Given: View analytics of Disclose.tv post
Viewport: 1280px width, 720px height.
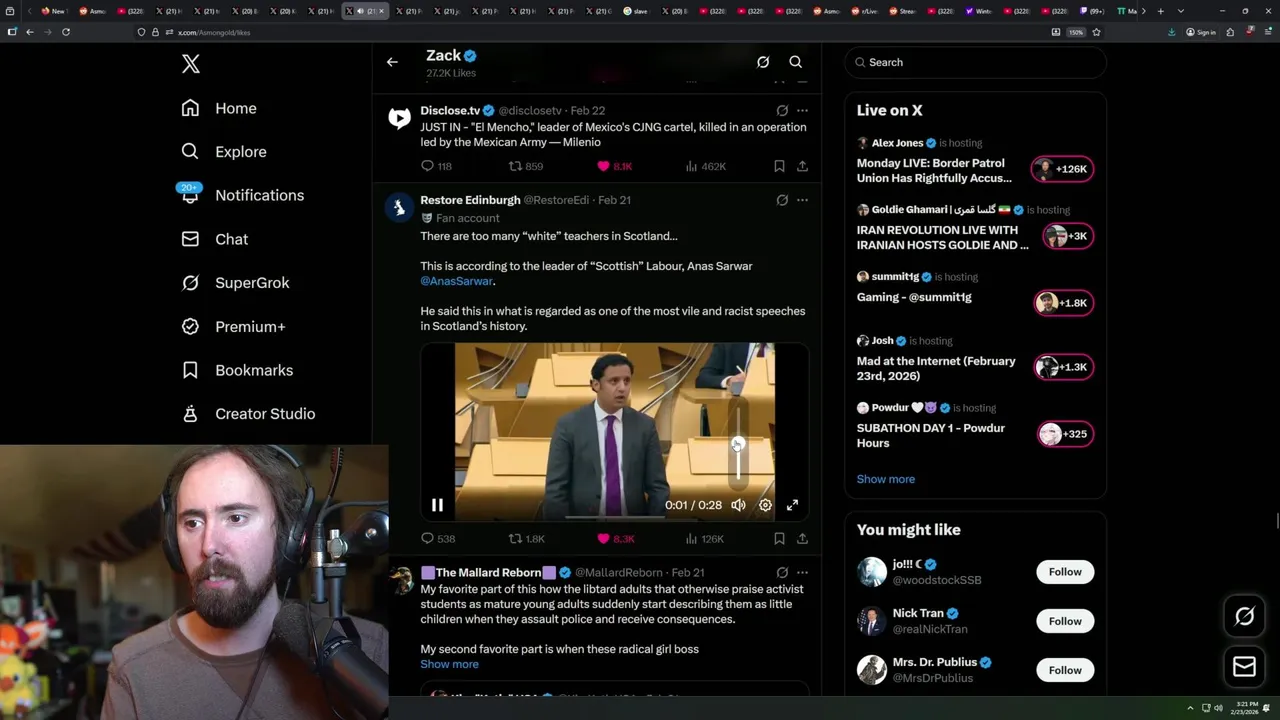Looking at the screenshot, I should (704, 166).
